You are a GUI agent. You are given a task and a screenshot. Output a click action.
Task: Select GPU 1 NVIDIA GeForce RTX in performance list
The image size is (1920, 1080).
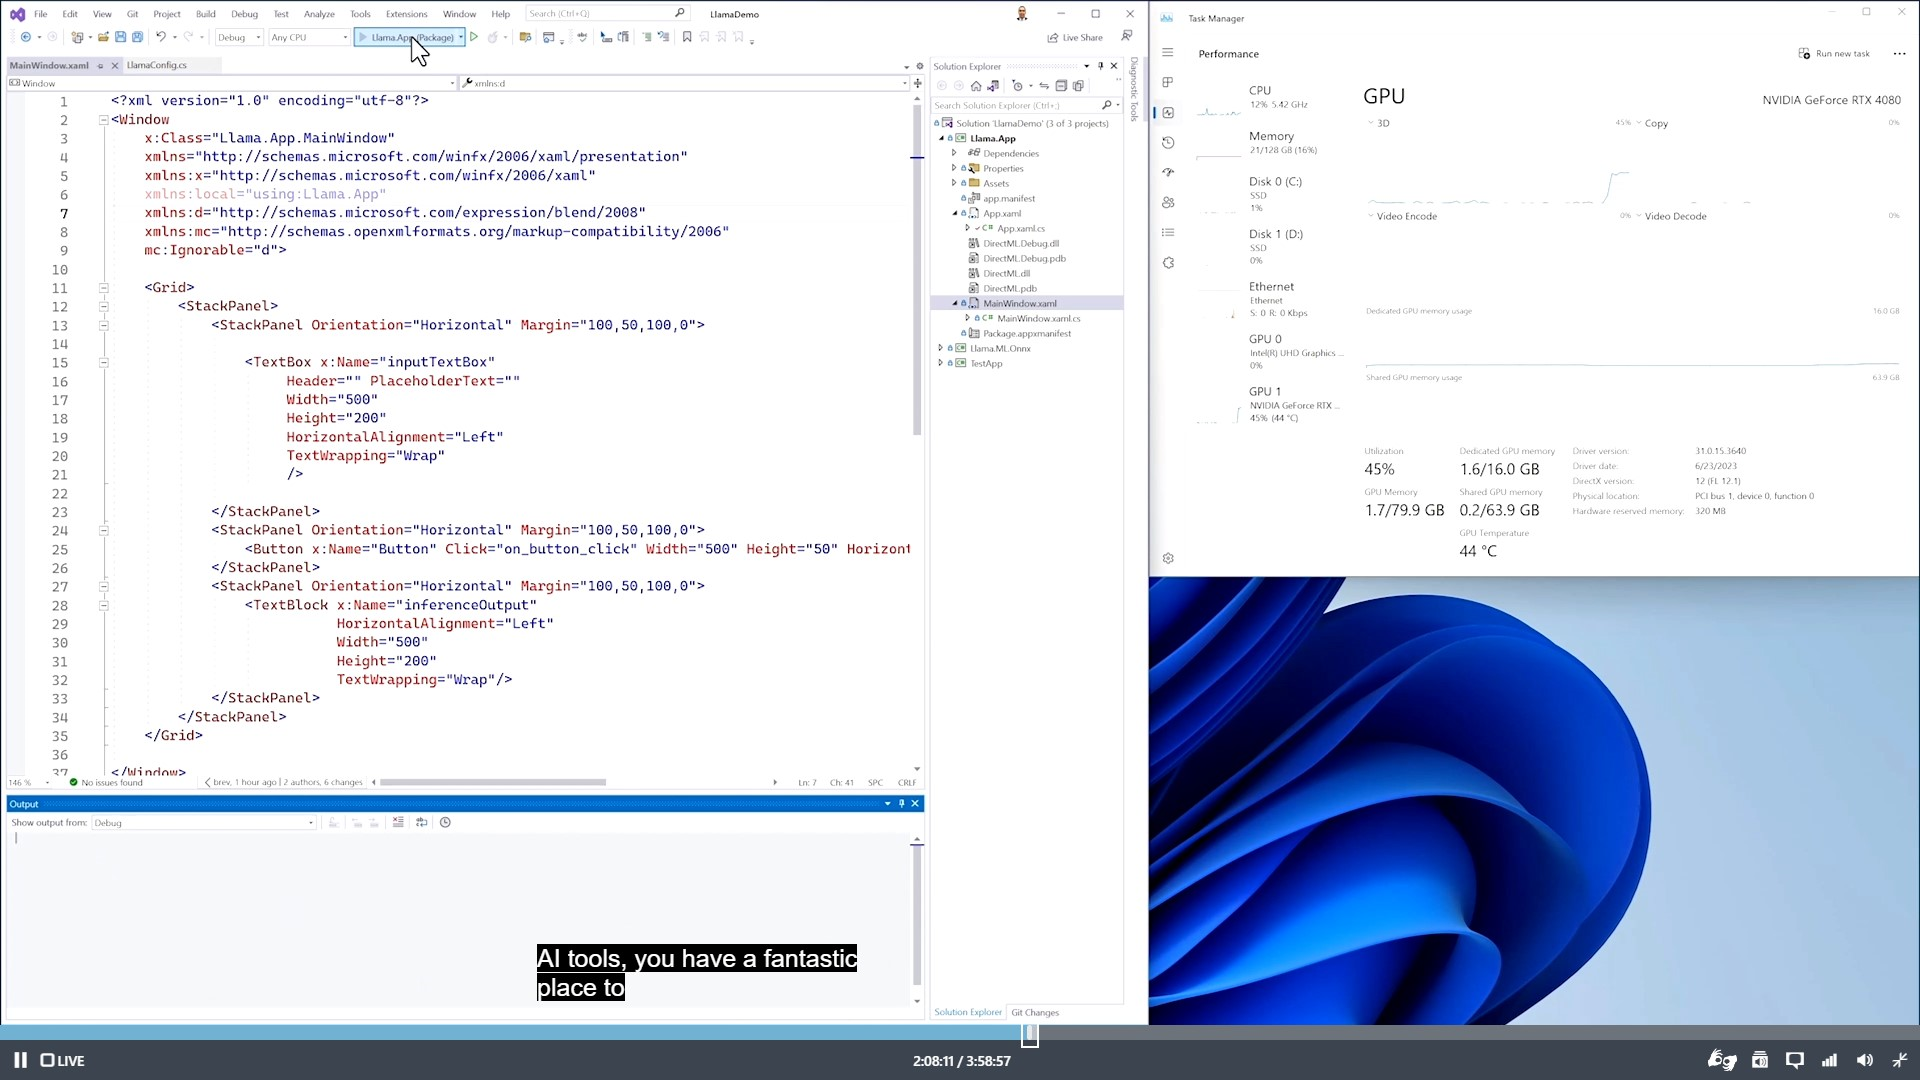point(1270,404)
